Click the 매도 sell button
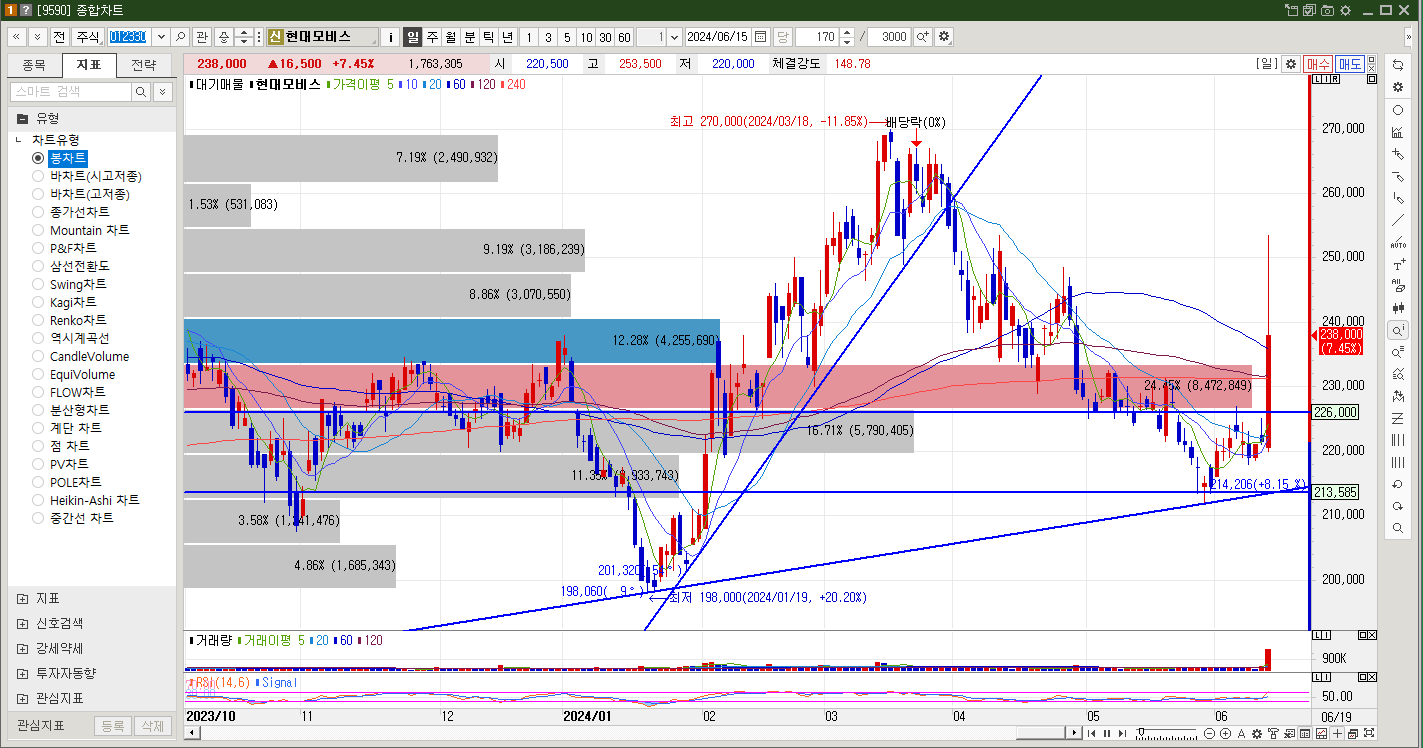Image resolution: width=1423 pixels, height=748 pixels. click(x=1350, y=64)
